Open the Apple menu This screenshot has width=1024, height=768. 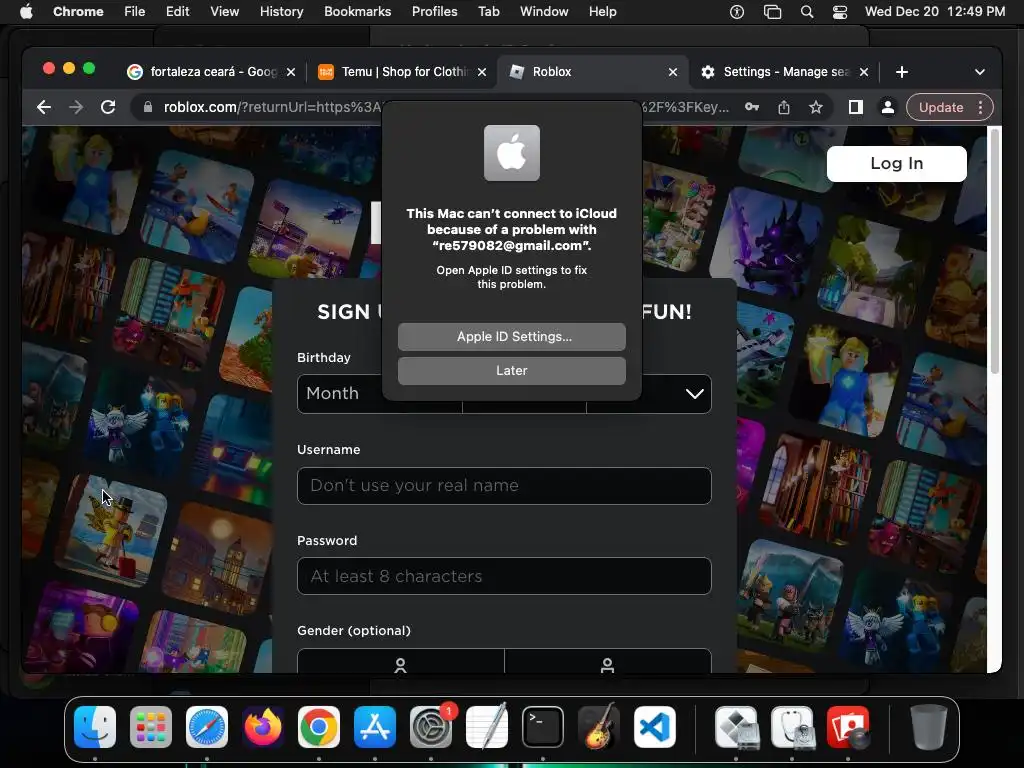26,12
